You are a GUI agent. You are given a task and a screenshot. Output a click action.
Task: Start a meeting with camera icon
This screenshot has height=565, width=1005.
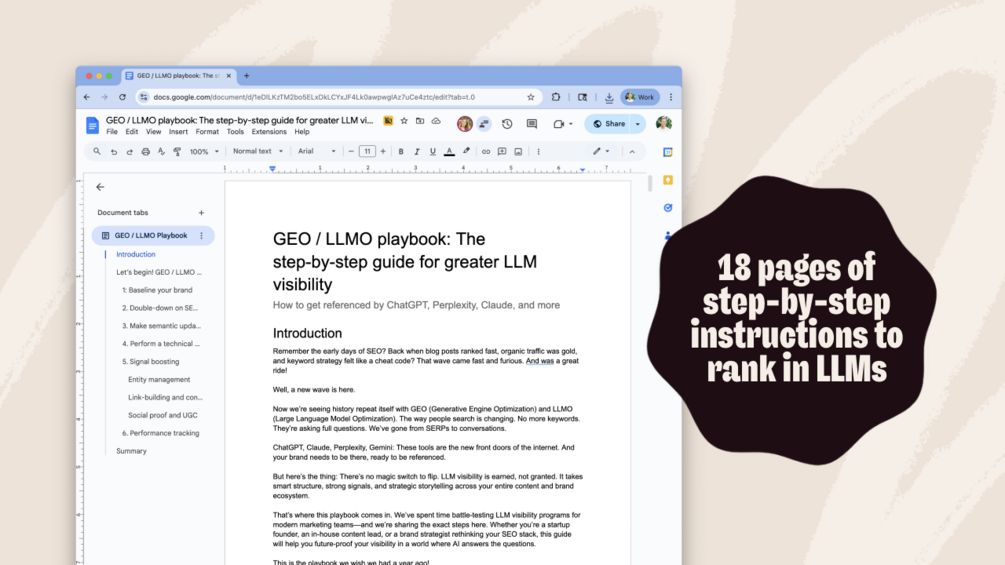(558, 124)
